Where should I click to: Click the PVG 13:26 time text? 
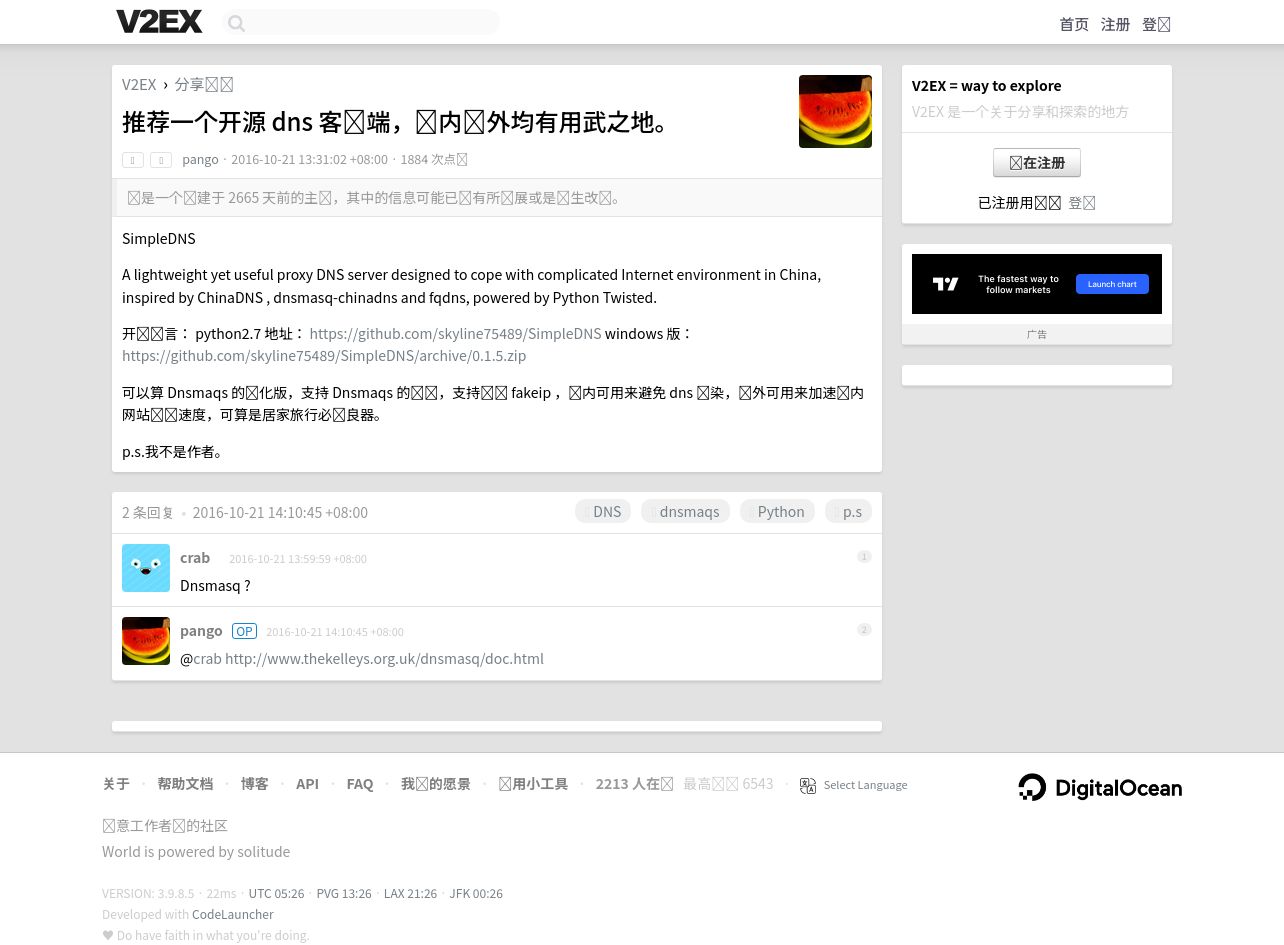(x=344, y=893)
